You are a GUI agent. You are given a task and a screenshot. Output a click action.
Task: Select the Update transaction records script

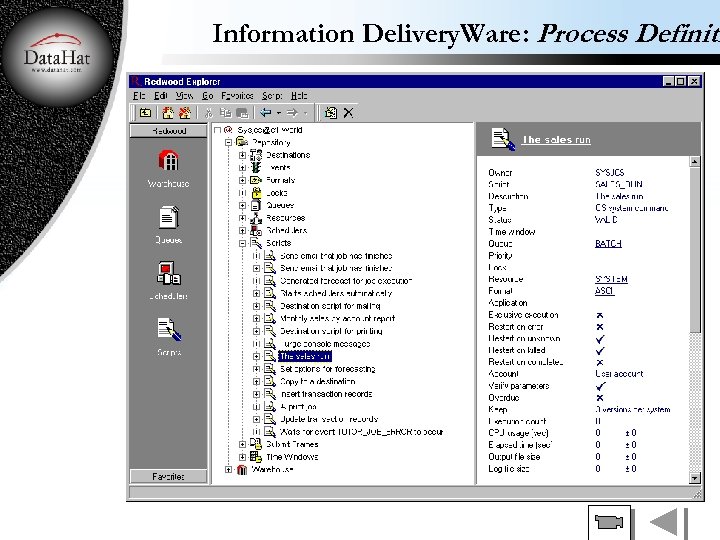[x=329, y=419]
